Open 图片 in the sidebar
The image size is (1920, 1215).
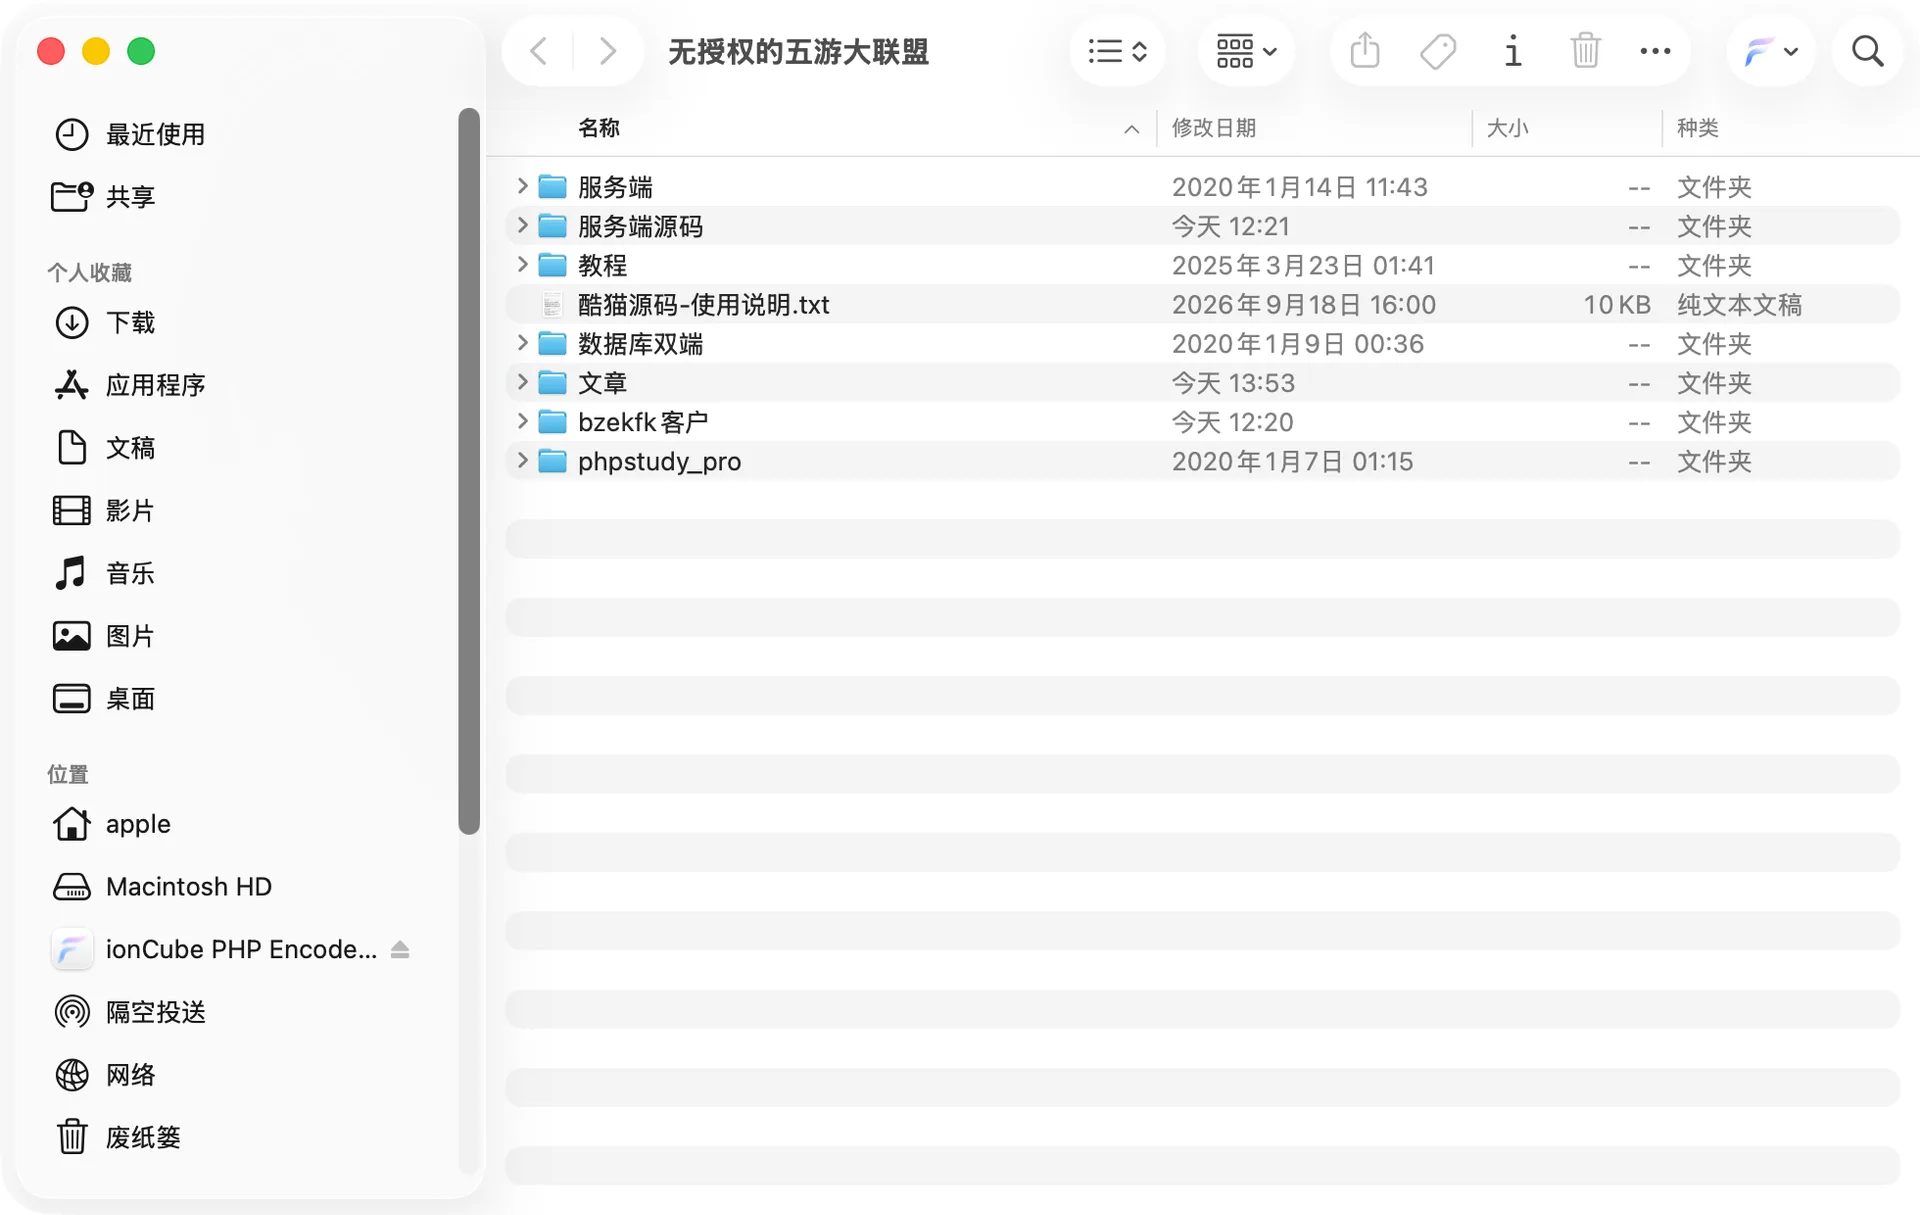[x=130, y=636]
